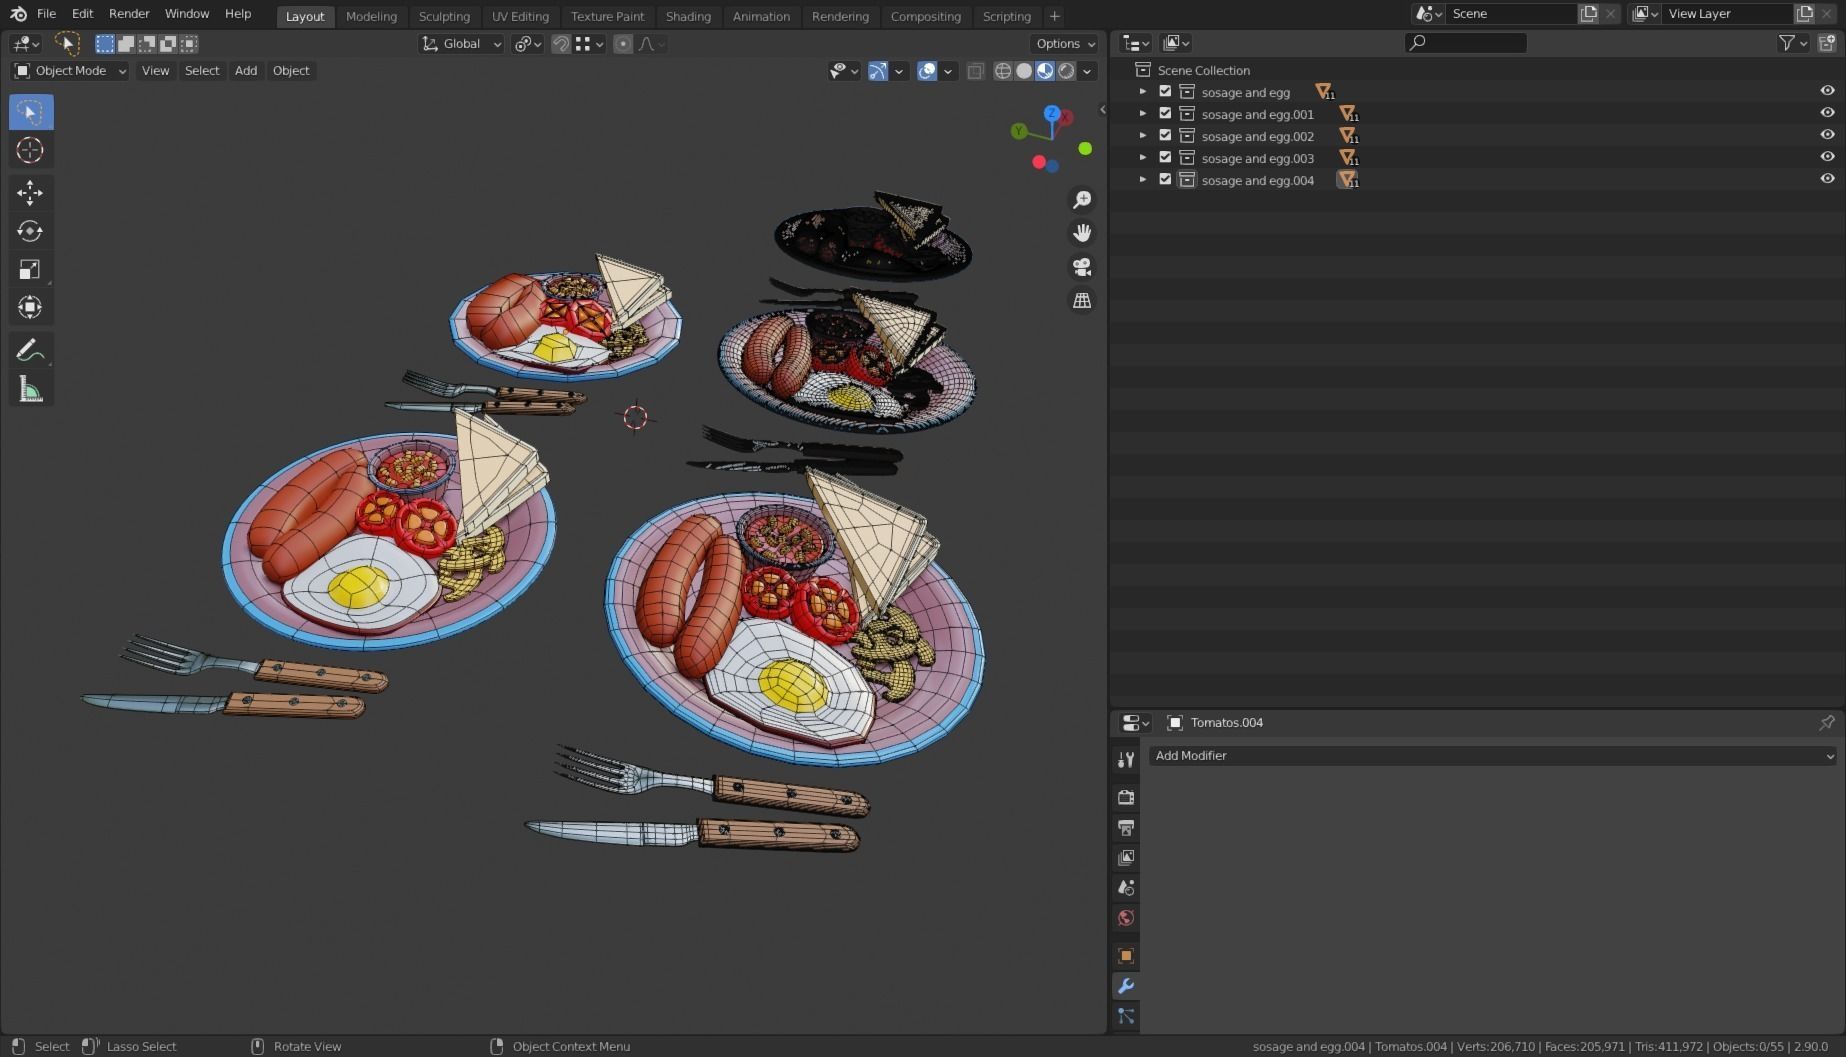Toggle the camera view icon

click(1082, 267)
